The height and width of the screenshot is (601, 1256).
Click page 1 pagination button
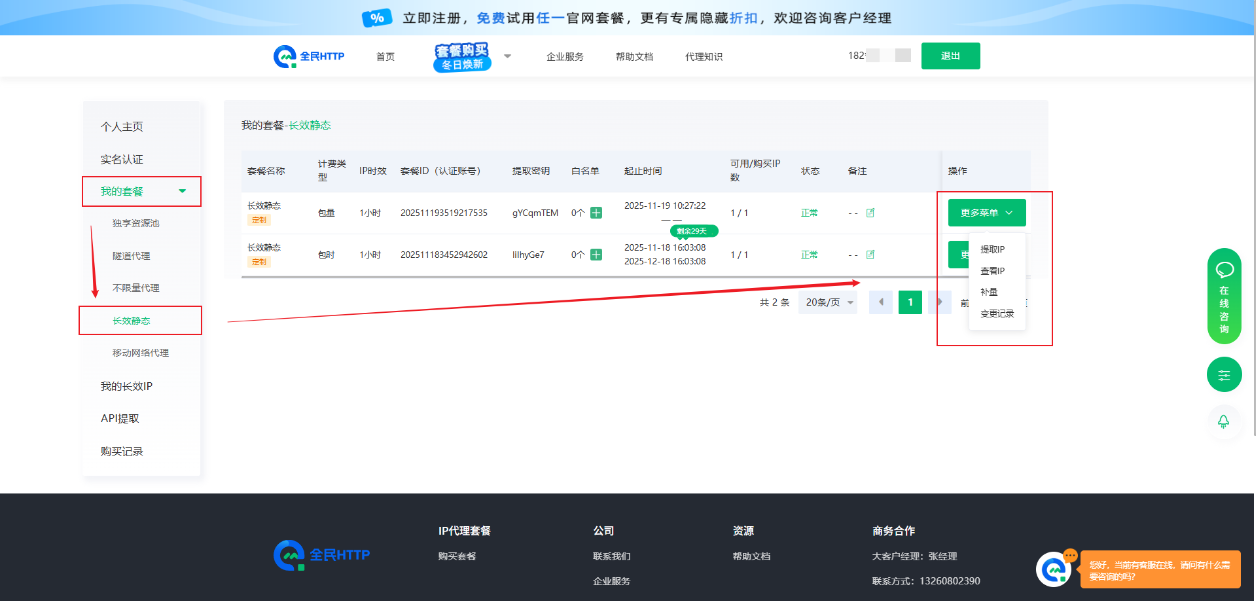[x=910, y=302]
